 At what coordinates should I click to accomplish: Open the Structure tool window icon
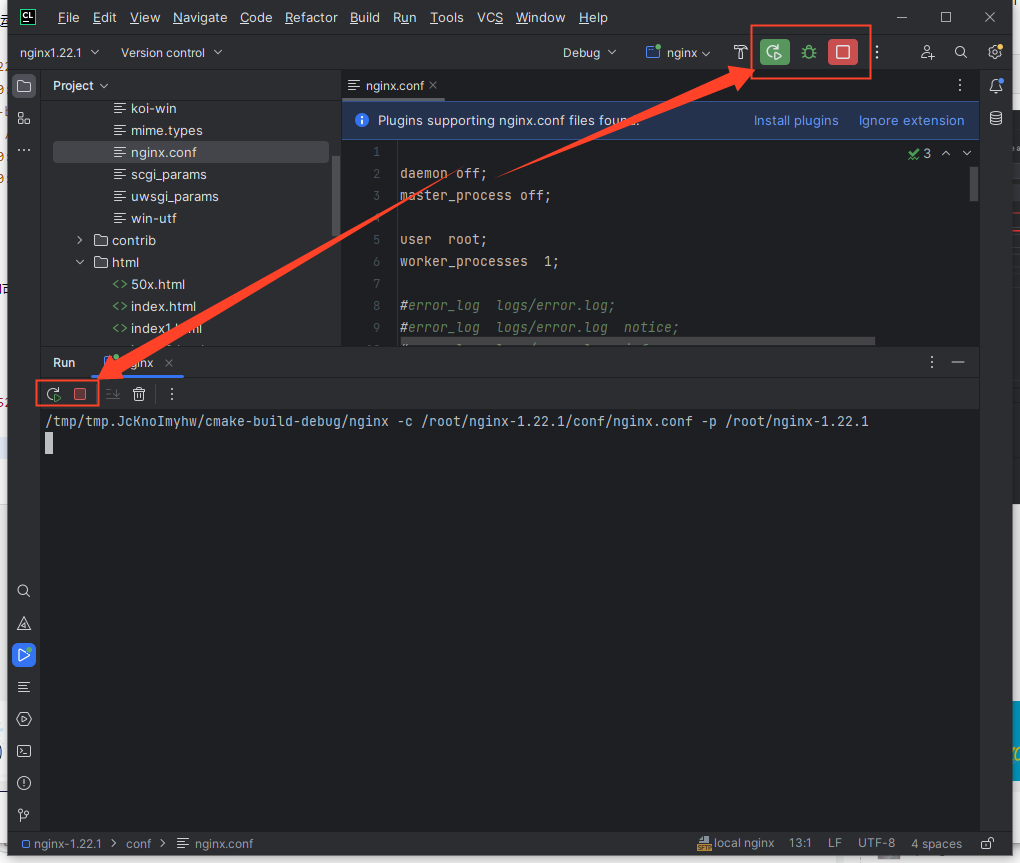(x=24, y=118)
